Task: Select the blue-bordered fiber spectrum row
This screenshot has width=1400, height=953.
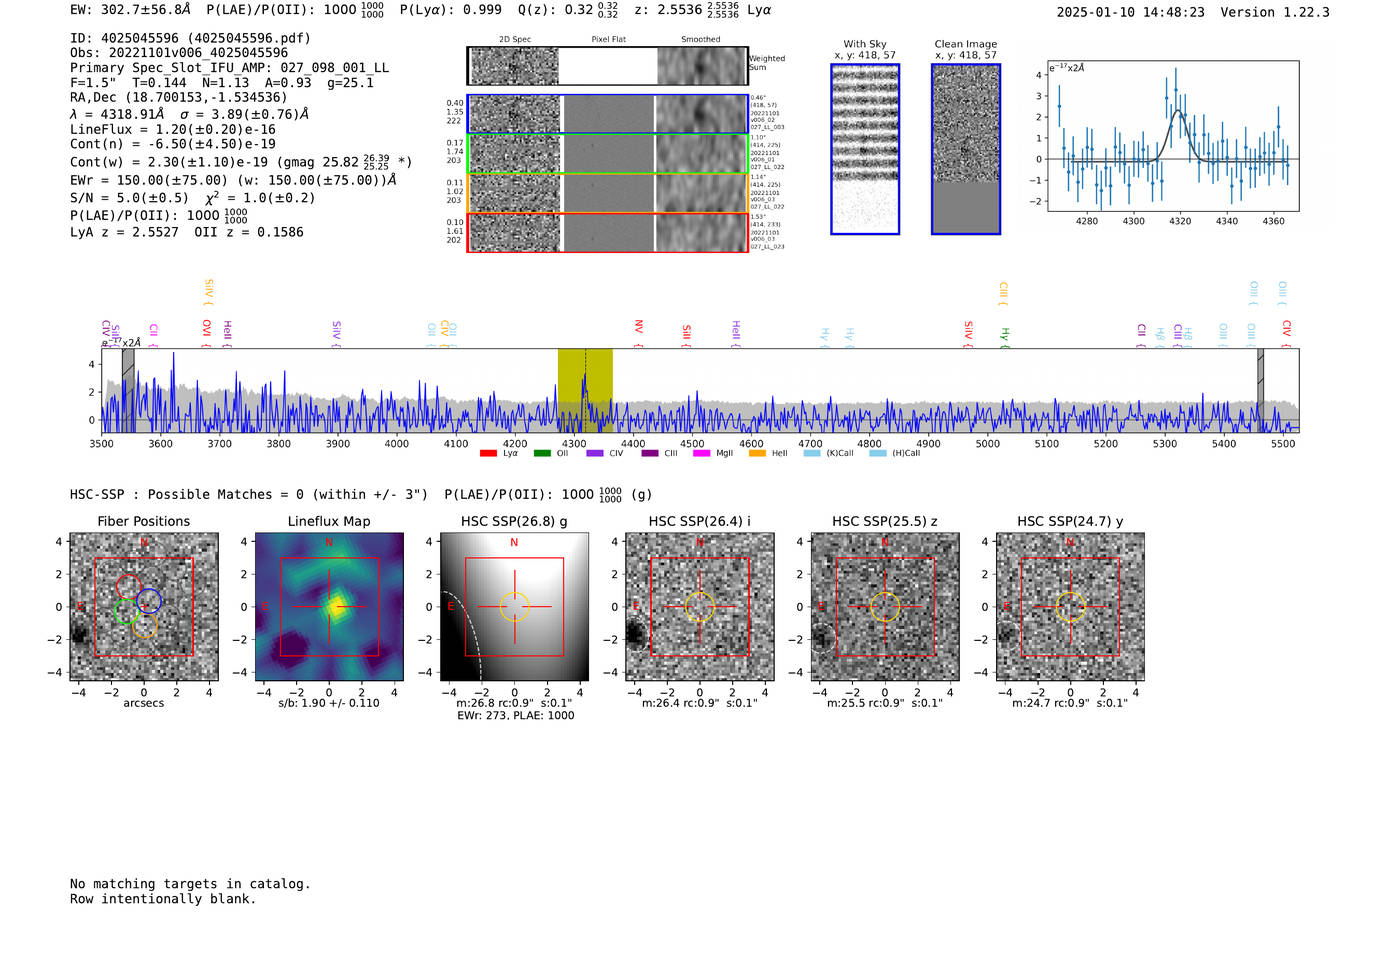Action: [607, 114]
